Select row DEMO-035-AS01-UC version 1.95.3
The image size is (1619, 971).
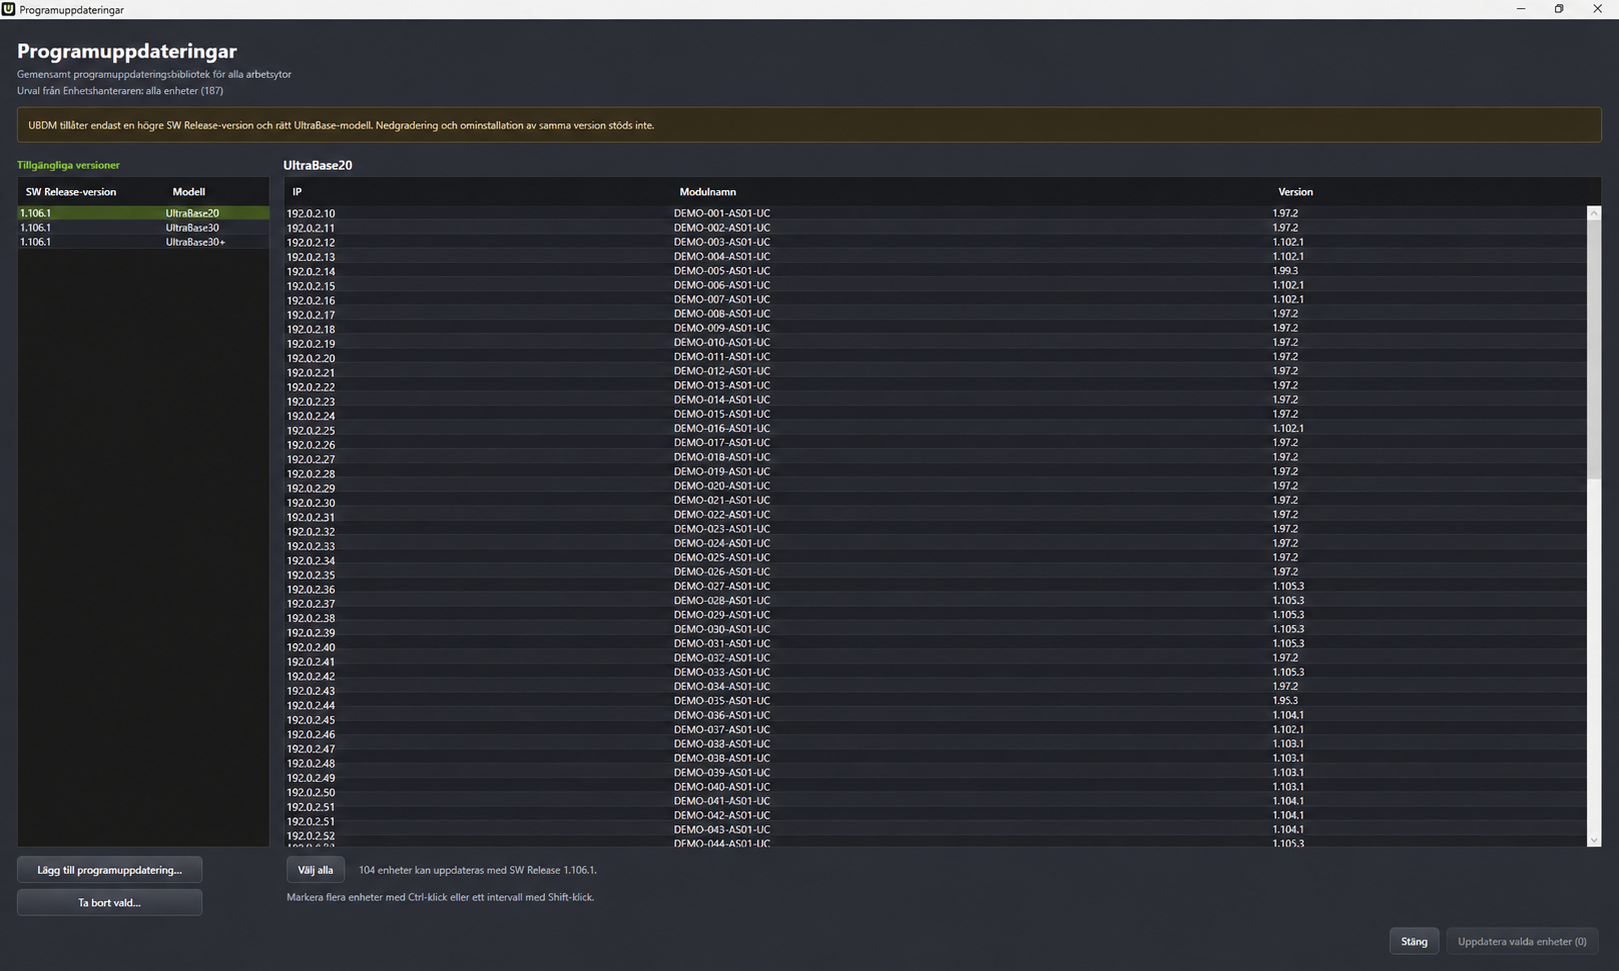(x=935, y=700)
